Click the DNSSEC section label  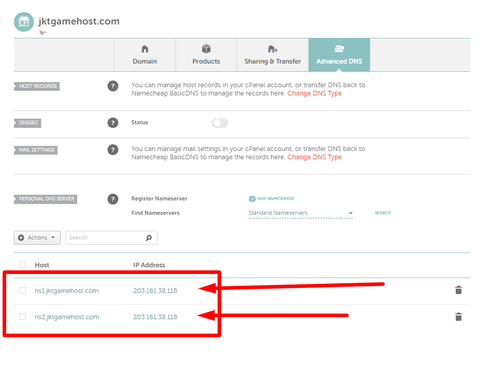point(28,123)
